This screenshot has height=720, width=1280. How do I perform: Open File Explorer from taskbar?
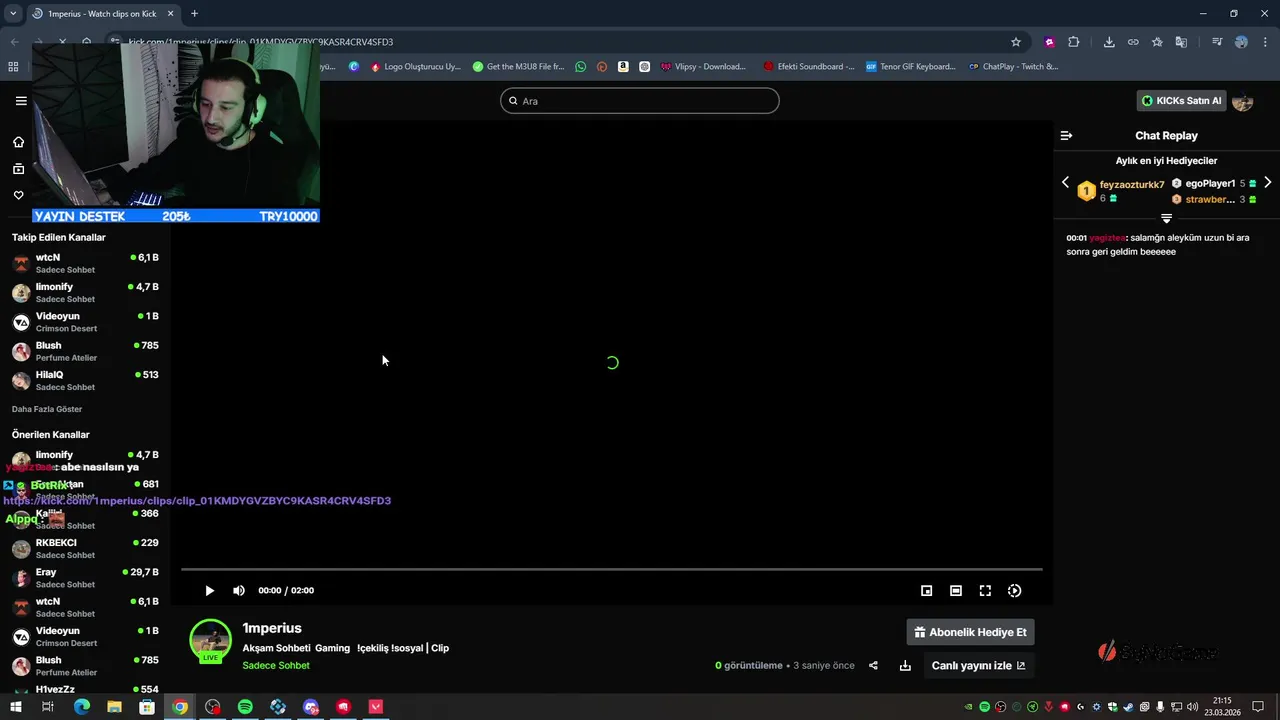click(x=114, y=707)
